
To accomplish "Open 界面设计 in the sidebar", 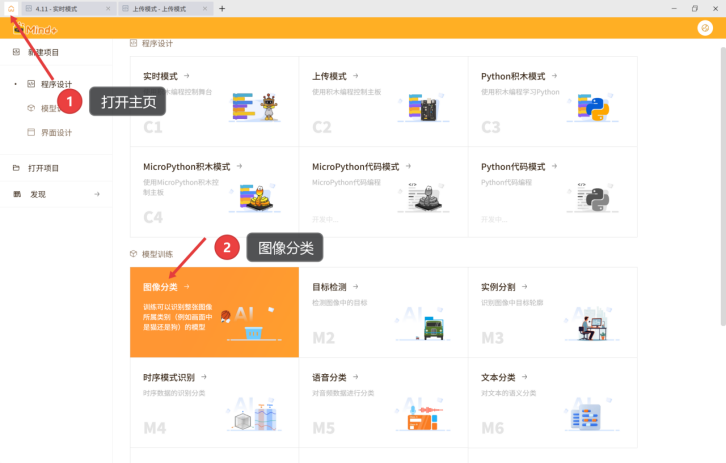I will click(55, 132).
